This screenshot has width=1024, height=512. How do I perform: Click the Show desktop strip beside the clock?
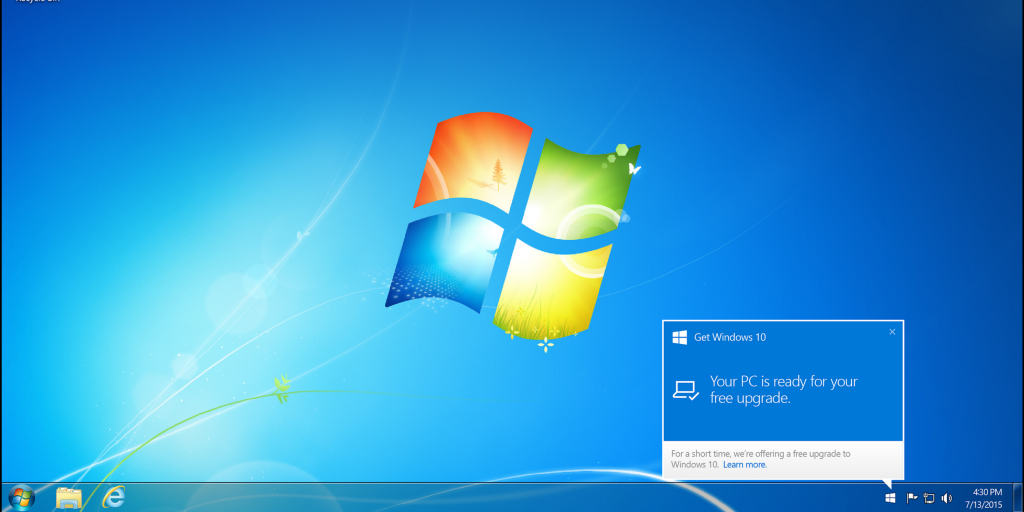click(x=1017, y=498)
